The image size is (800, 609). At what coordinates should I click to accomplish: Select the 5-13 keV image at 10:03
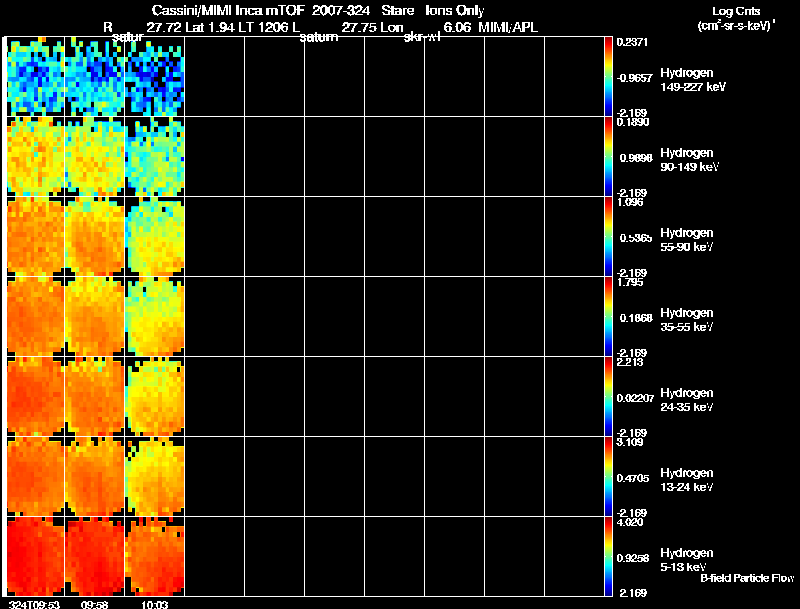155,556
